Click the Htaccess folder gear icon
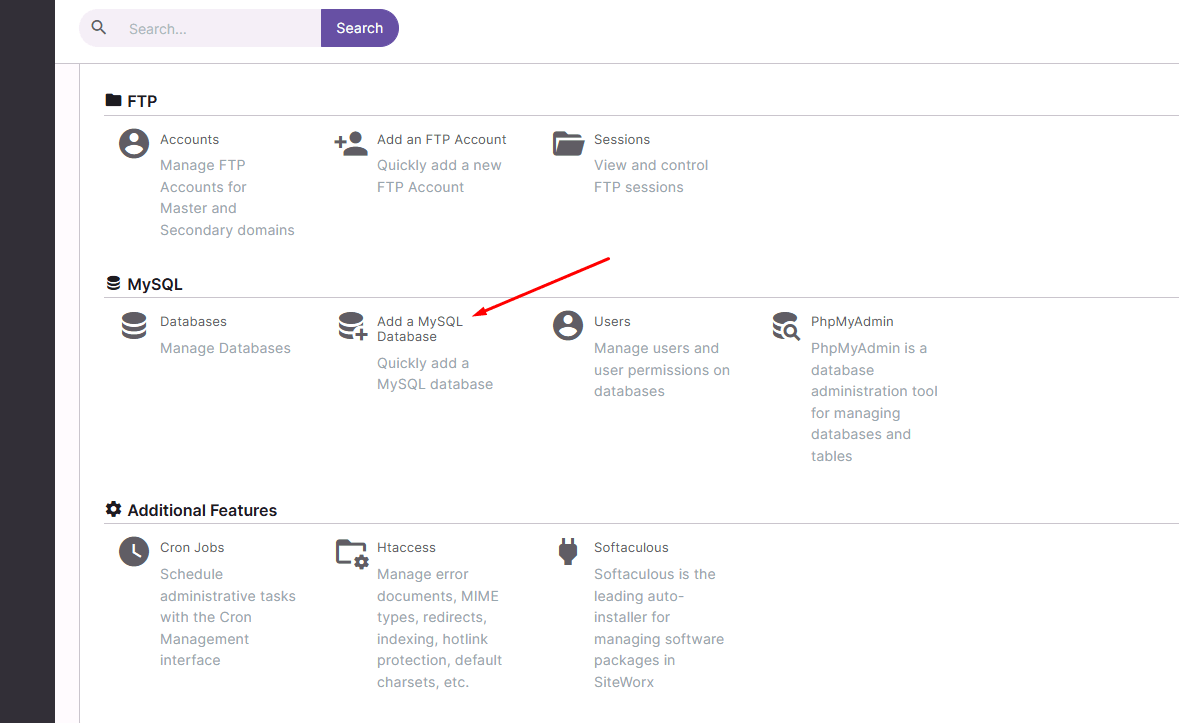1179x723 pixels. 352,553
